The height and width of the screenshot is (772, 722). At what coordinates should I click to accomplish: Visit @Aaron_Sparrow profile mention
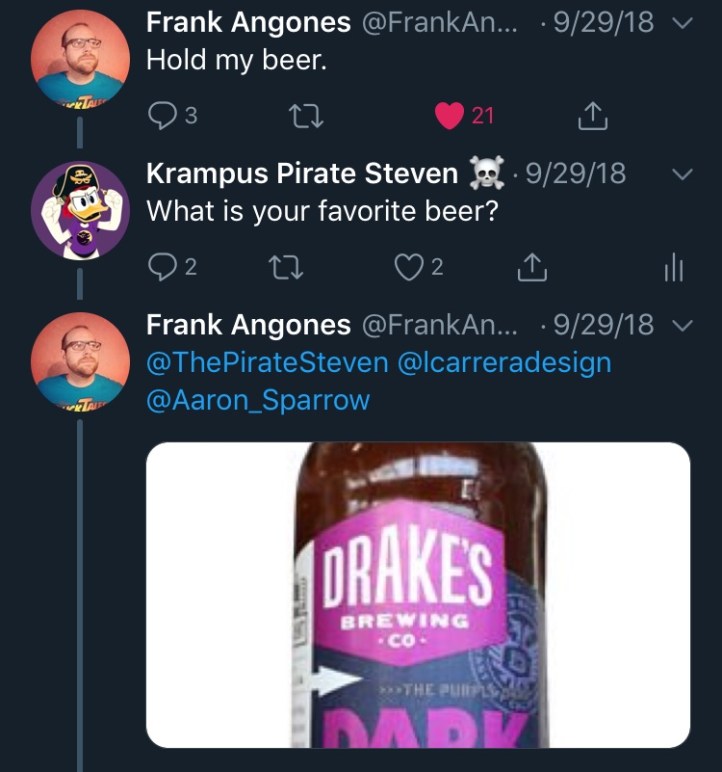[258, 400]
